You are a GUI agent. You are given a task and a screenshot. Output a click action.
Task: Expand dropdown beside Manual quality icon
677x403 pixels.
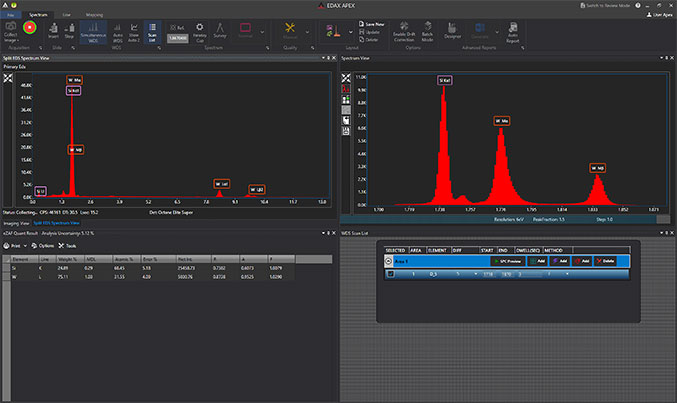pyautogui.click(x=307, y=32)
